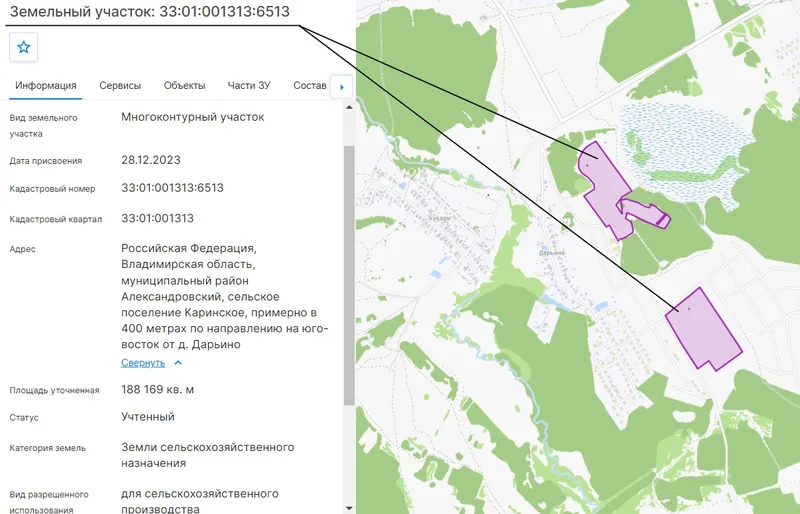Click the scroll-up arrow of info panel

(349, 107)
